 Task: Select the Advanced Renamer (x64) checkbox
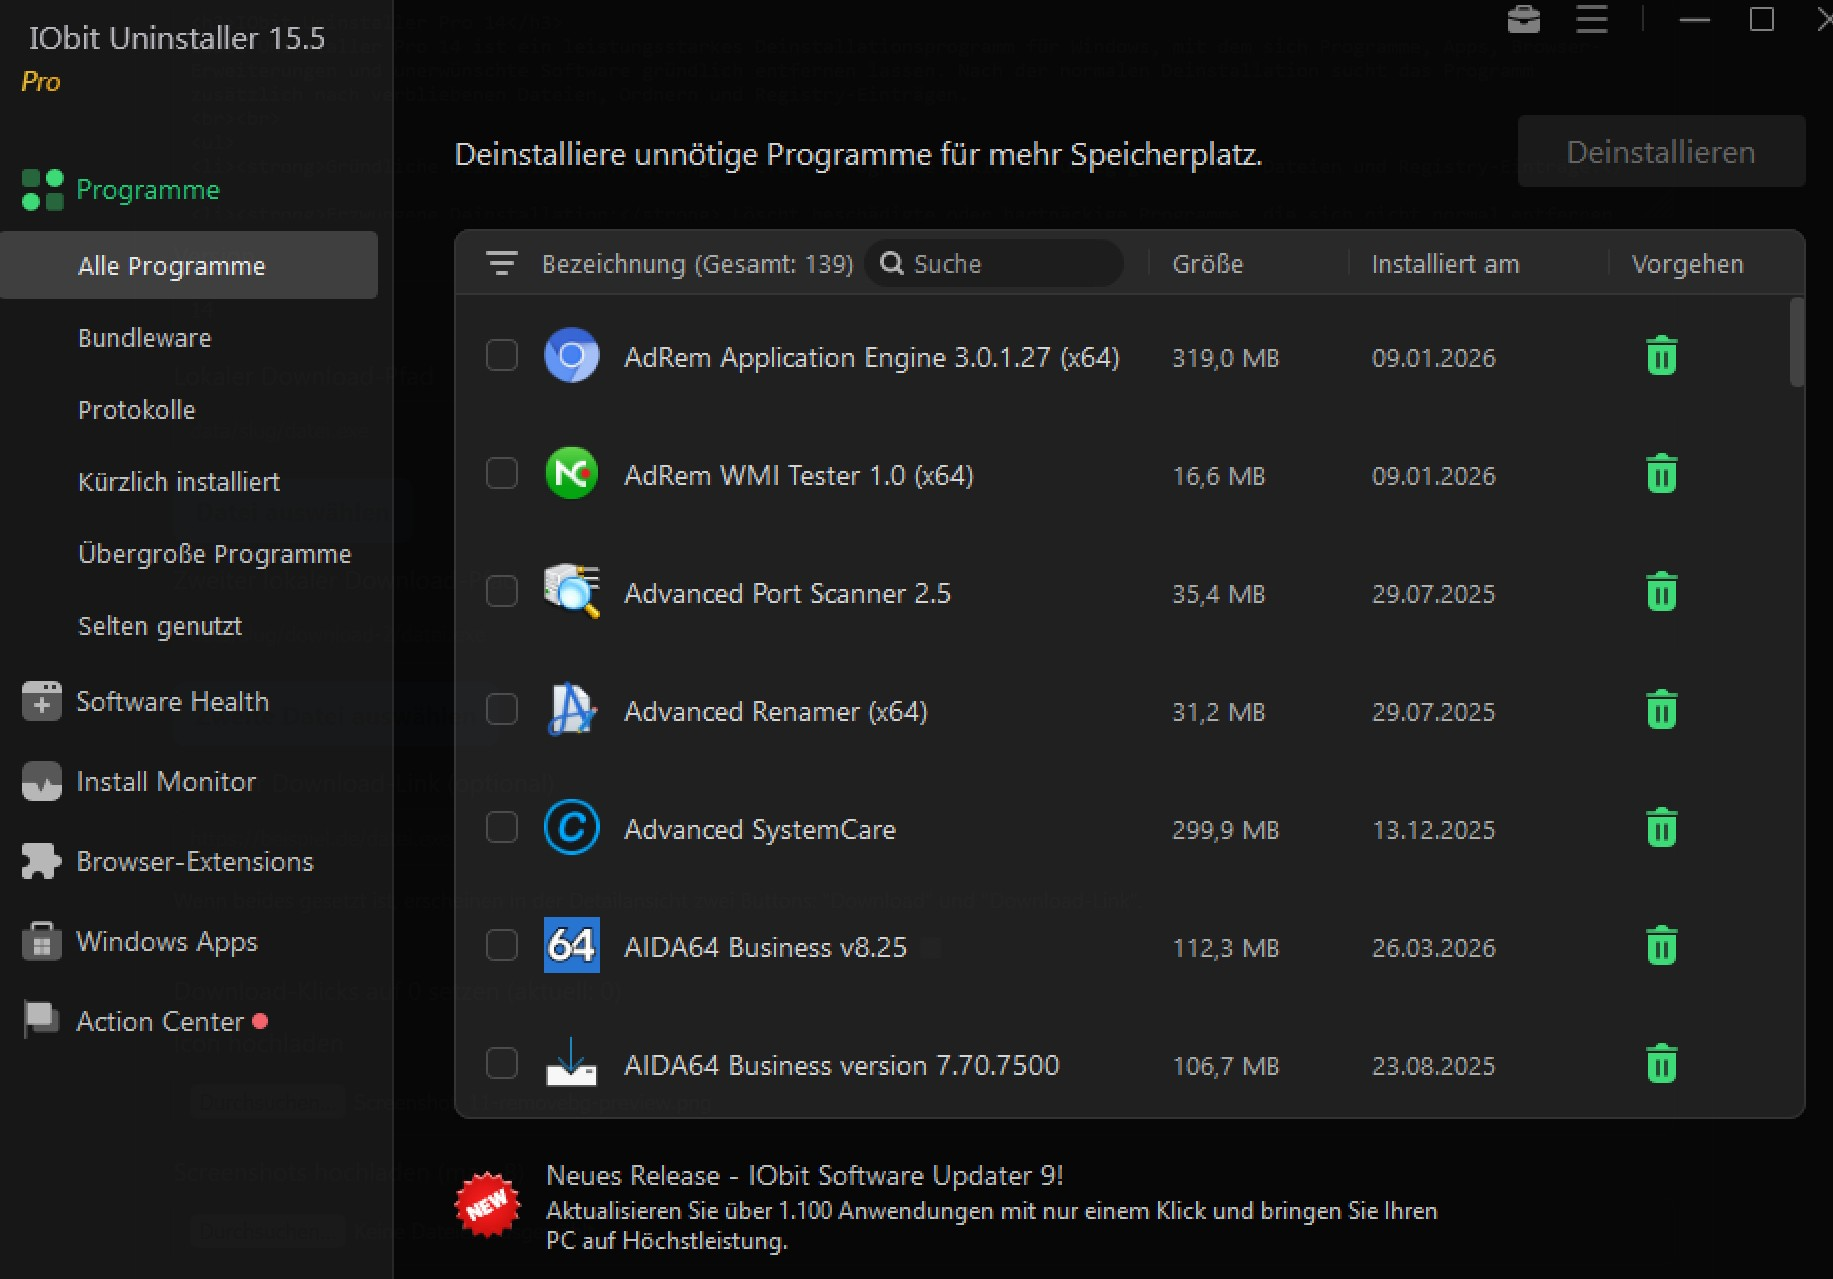501,709
